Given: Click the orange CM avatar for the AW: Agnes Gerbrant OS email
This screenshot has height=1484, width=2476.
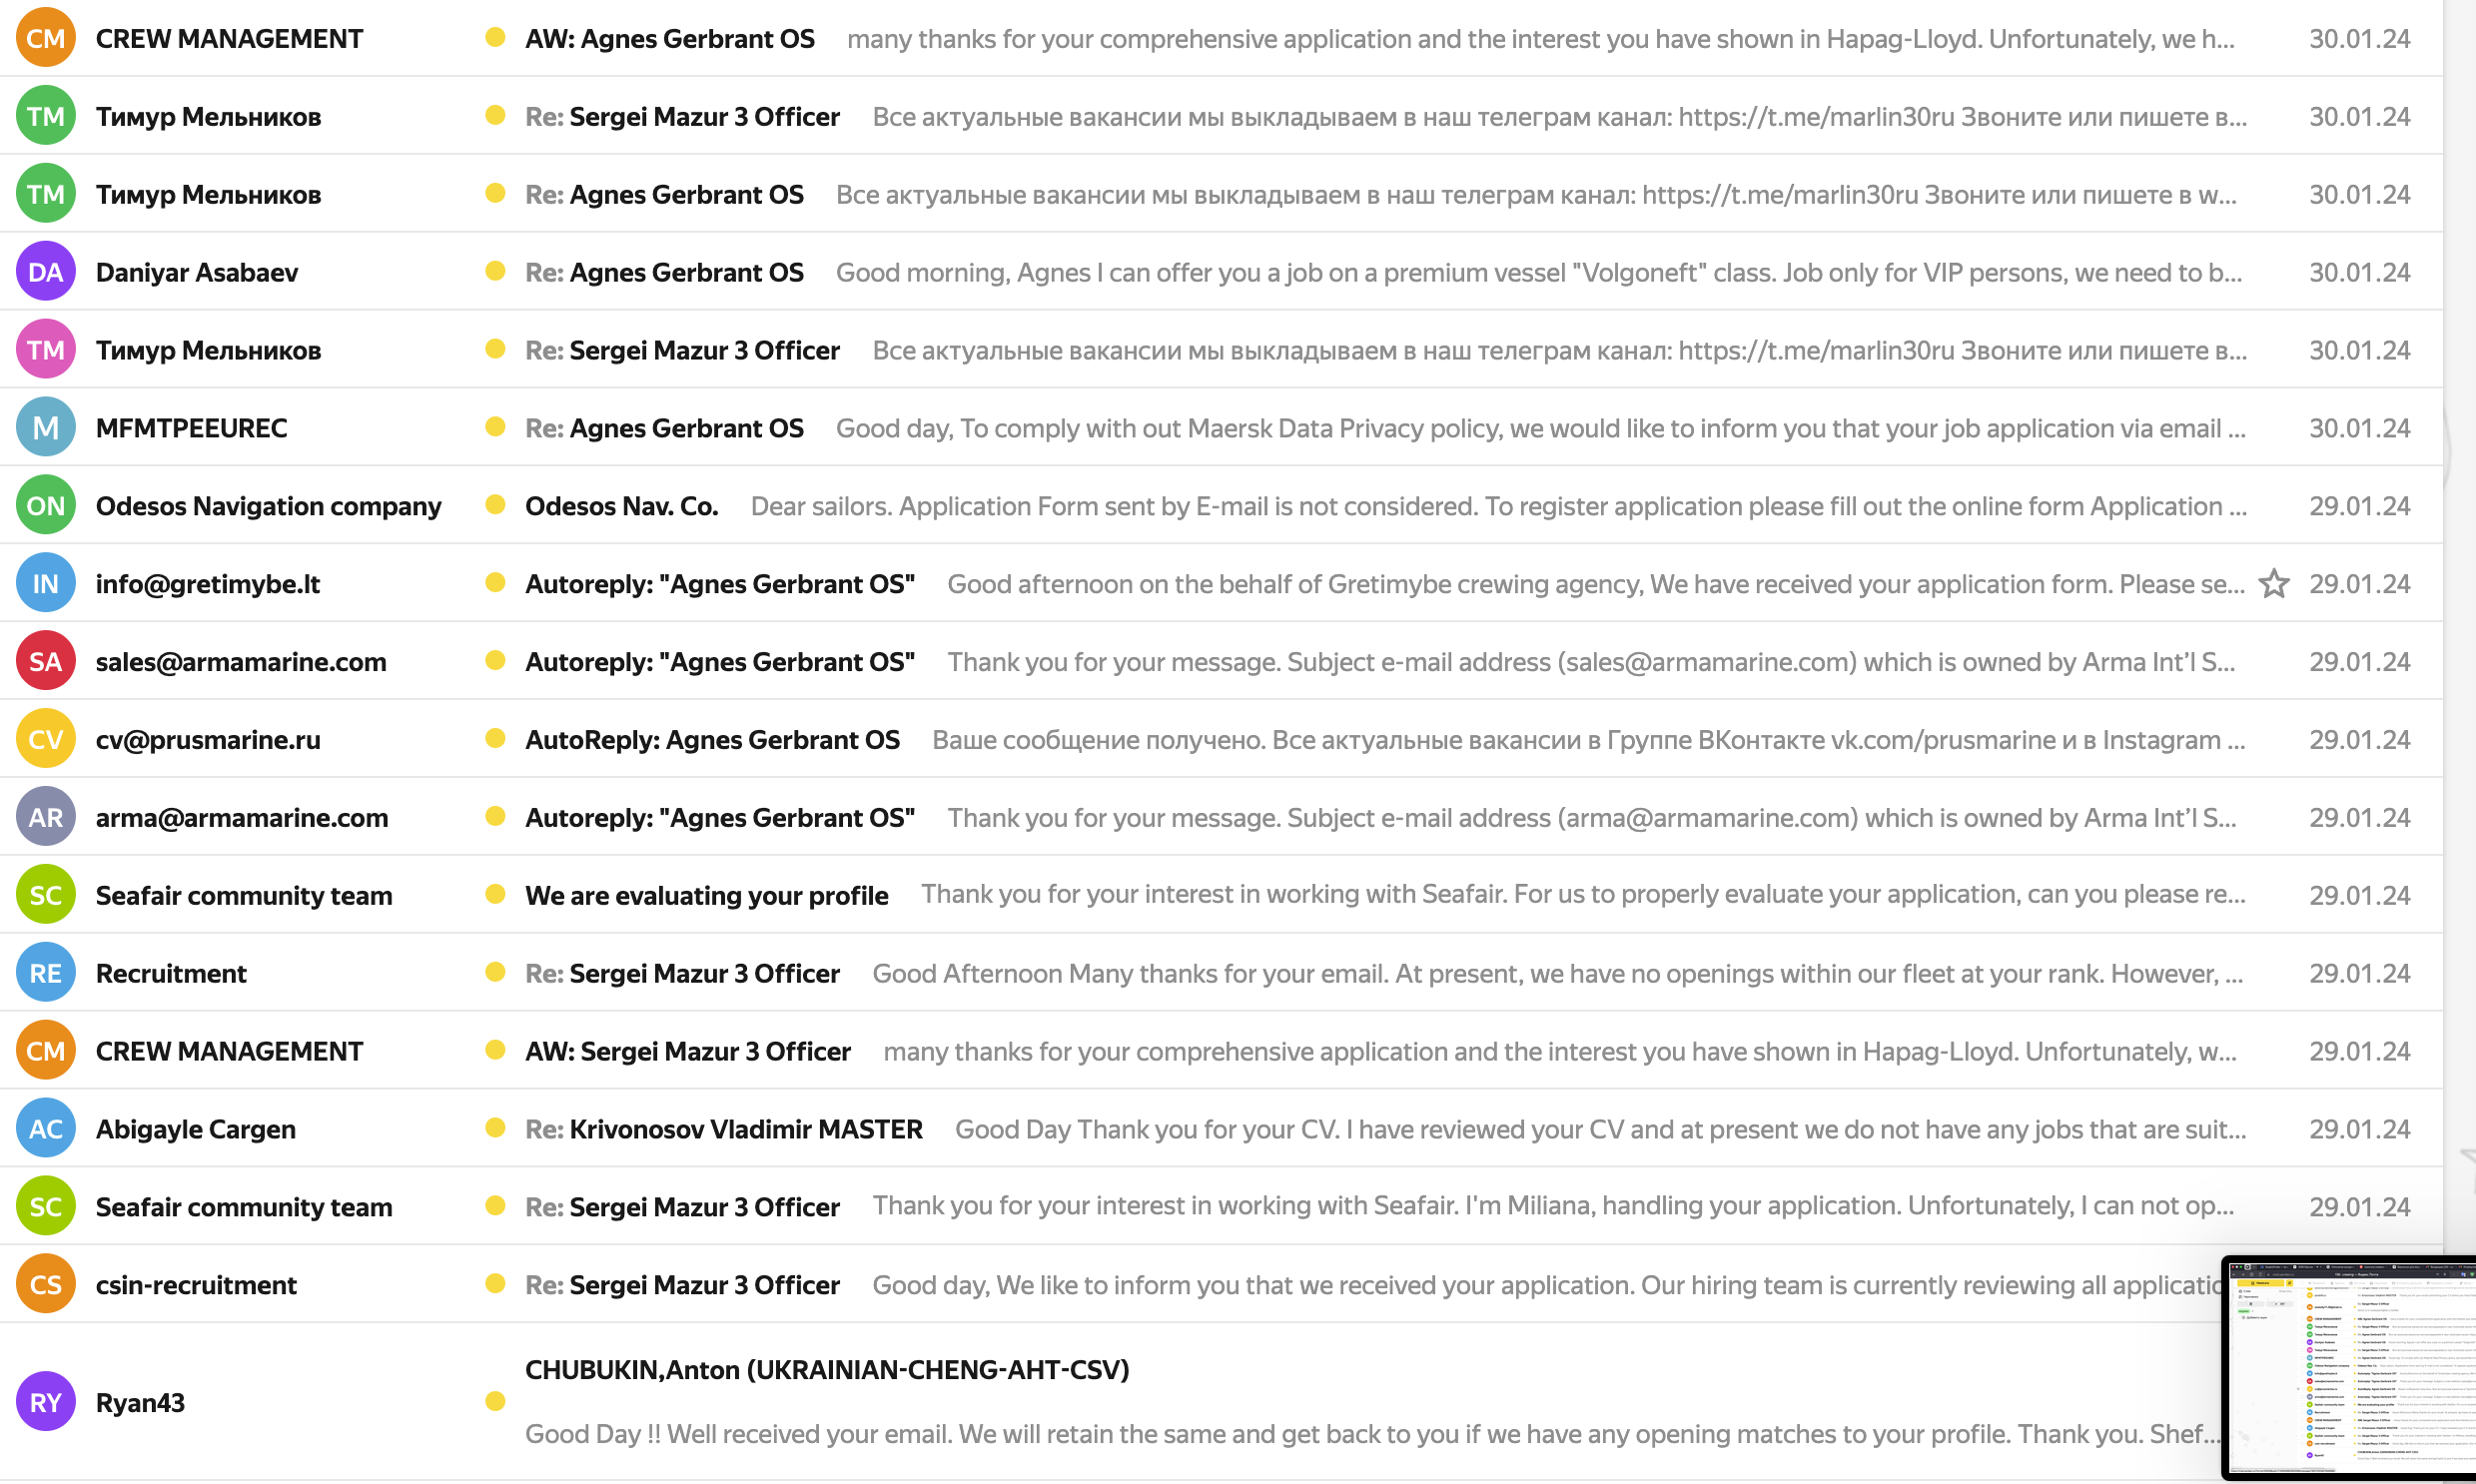Looking at the screenshot, I should (x=46, y=39).
